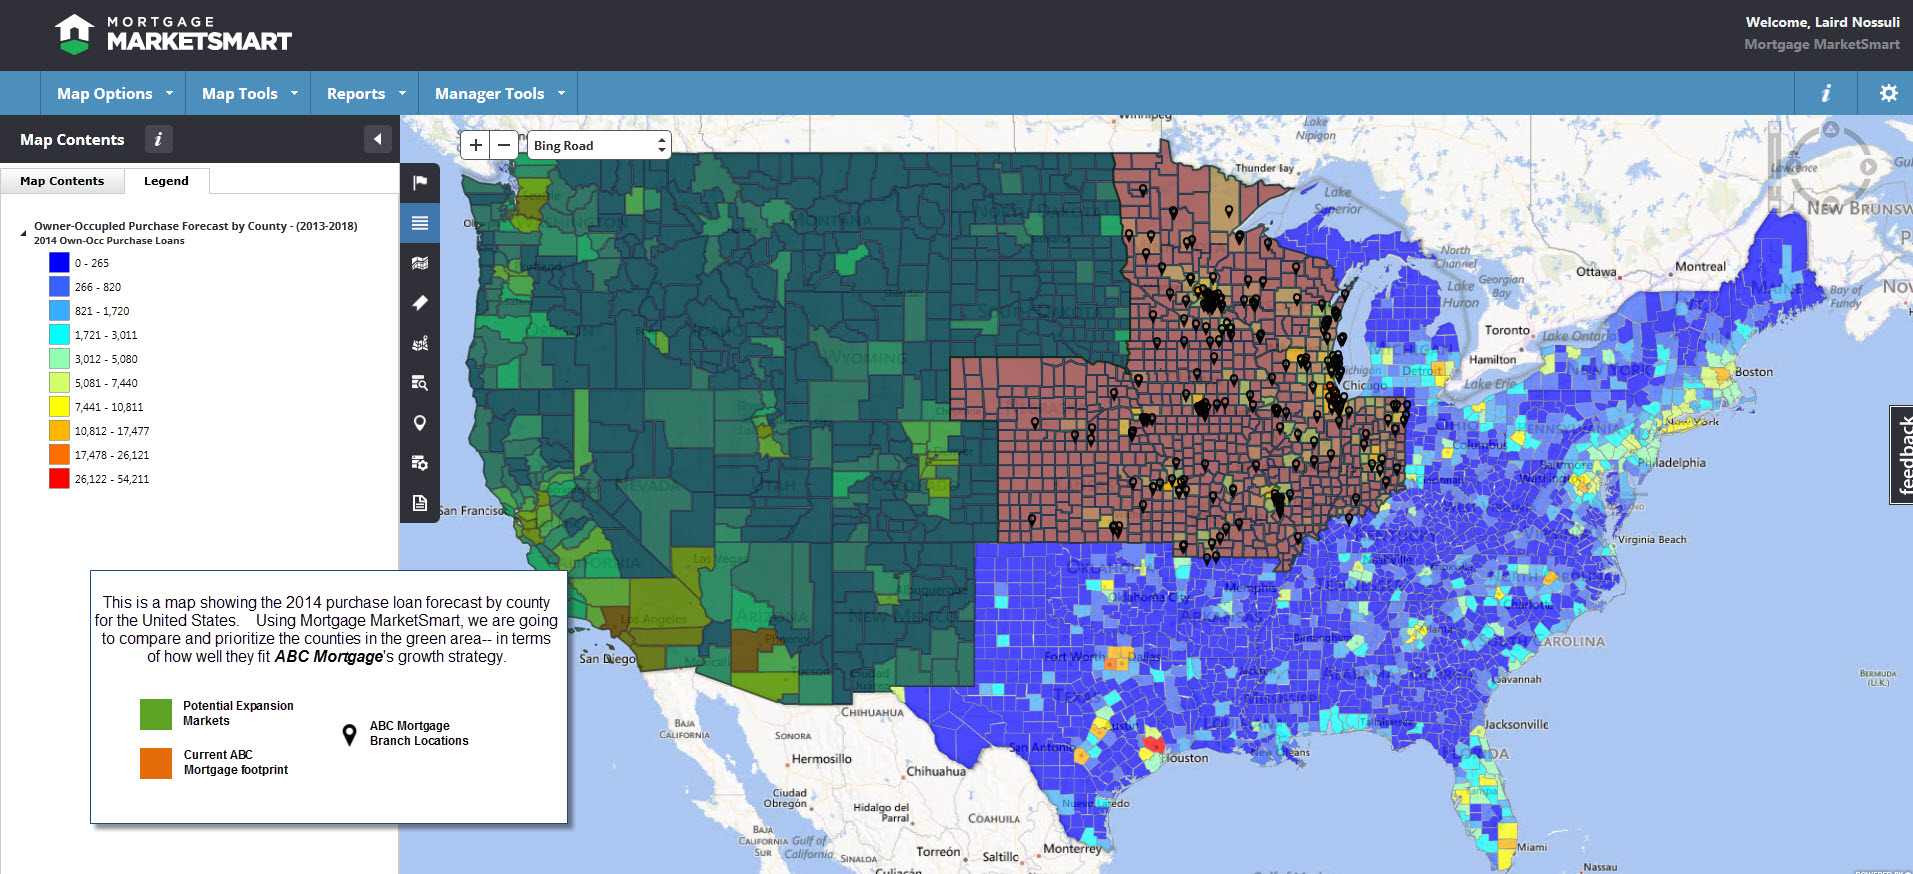Click info icon beside Map Contents title
Screen dimensions: 1913x874
pyautogui.click(x=158, y=139)
